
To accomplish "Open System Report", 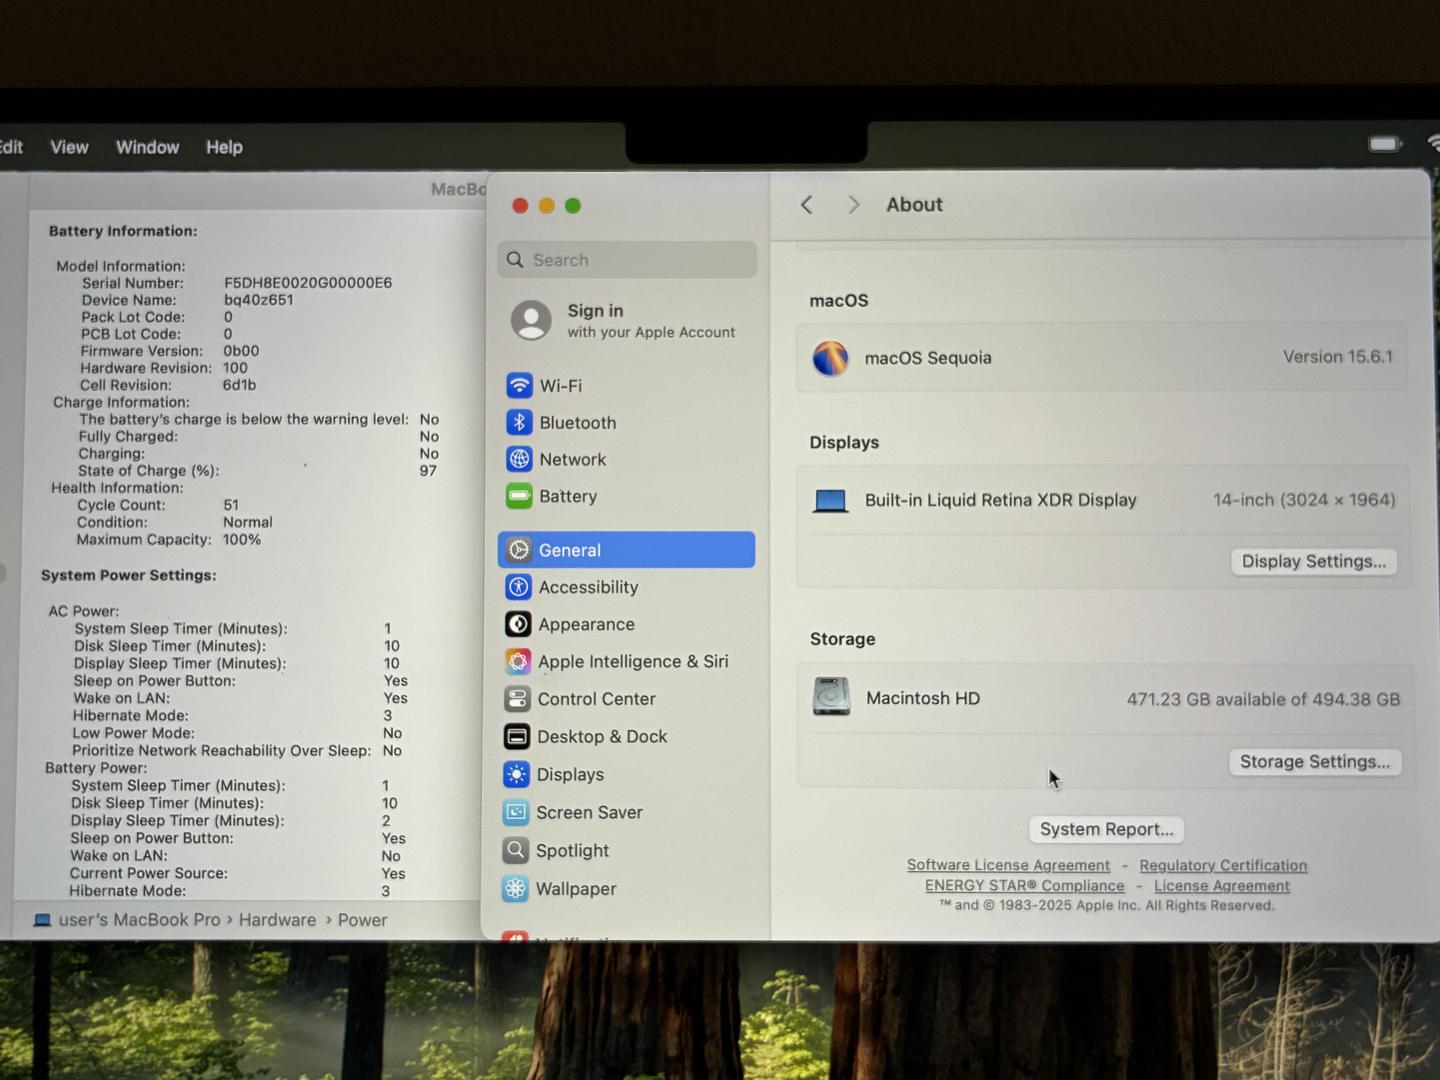I will (x=1106, y=829).
